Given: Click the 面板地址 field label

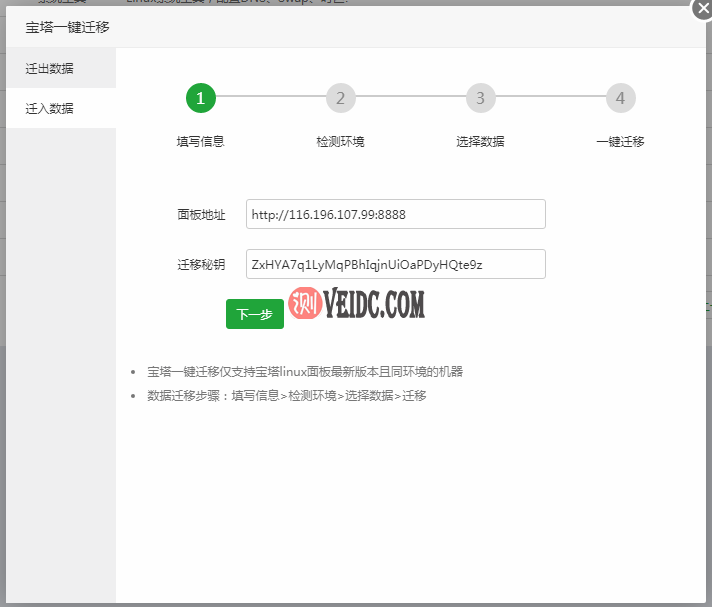Looking at the screenshot, I should pos(201,214).
